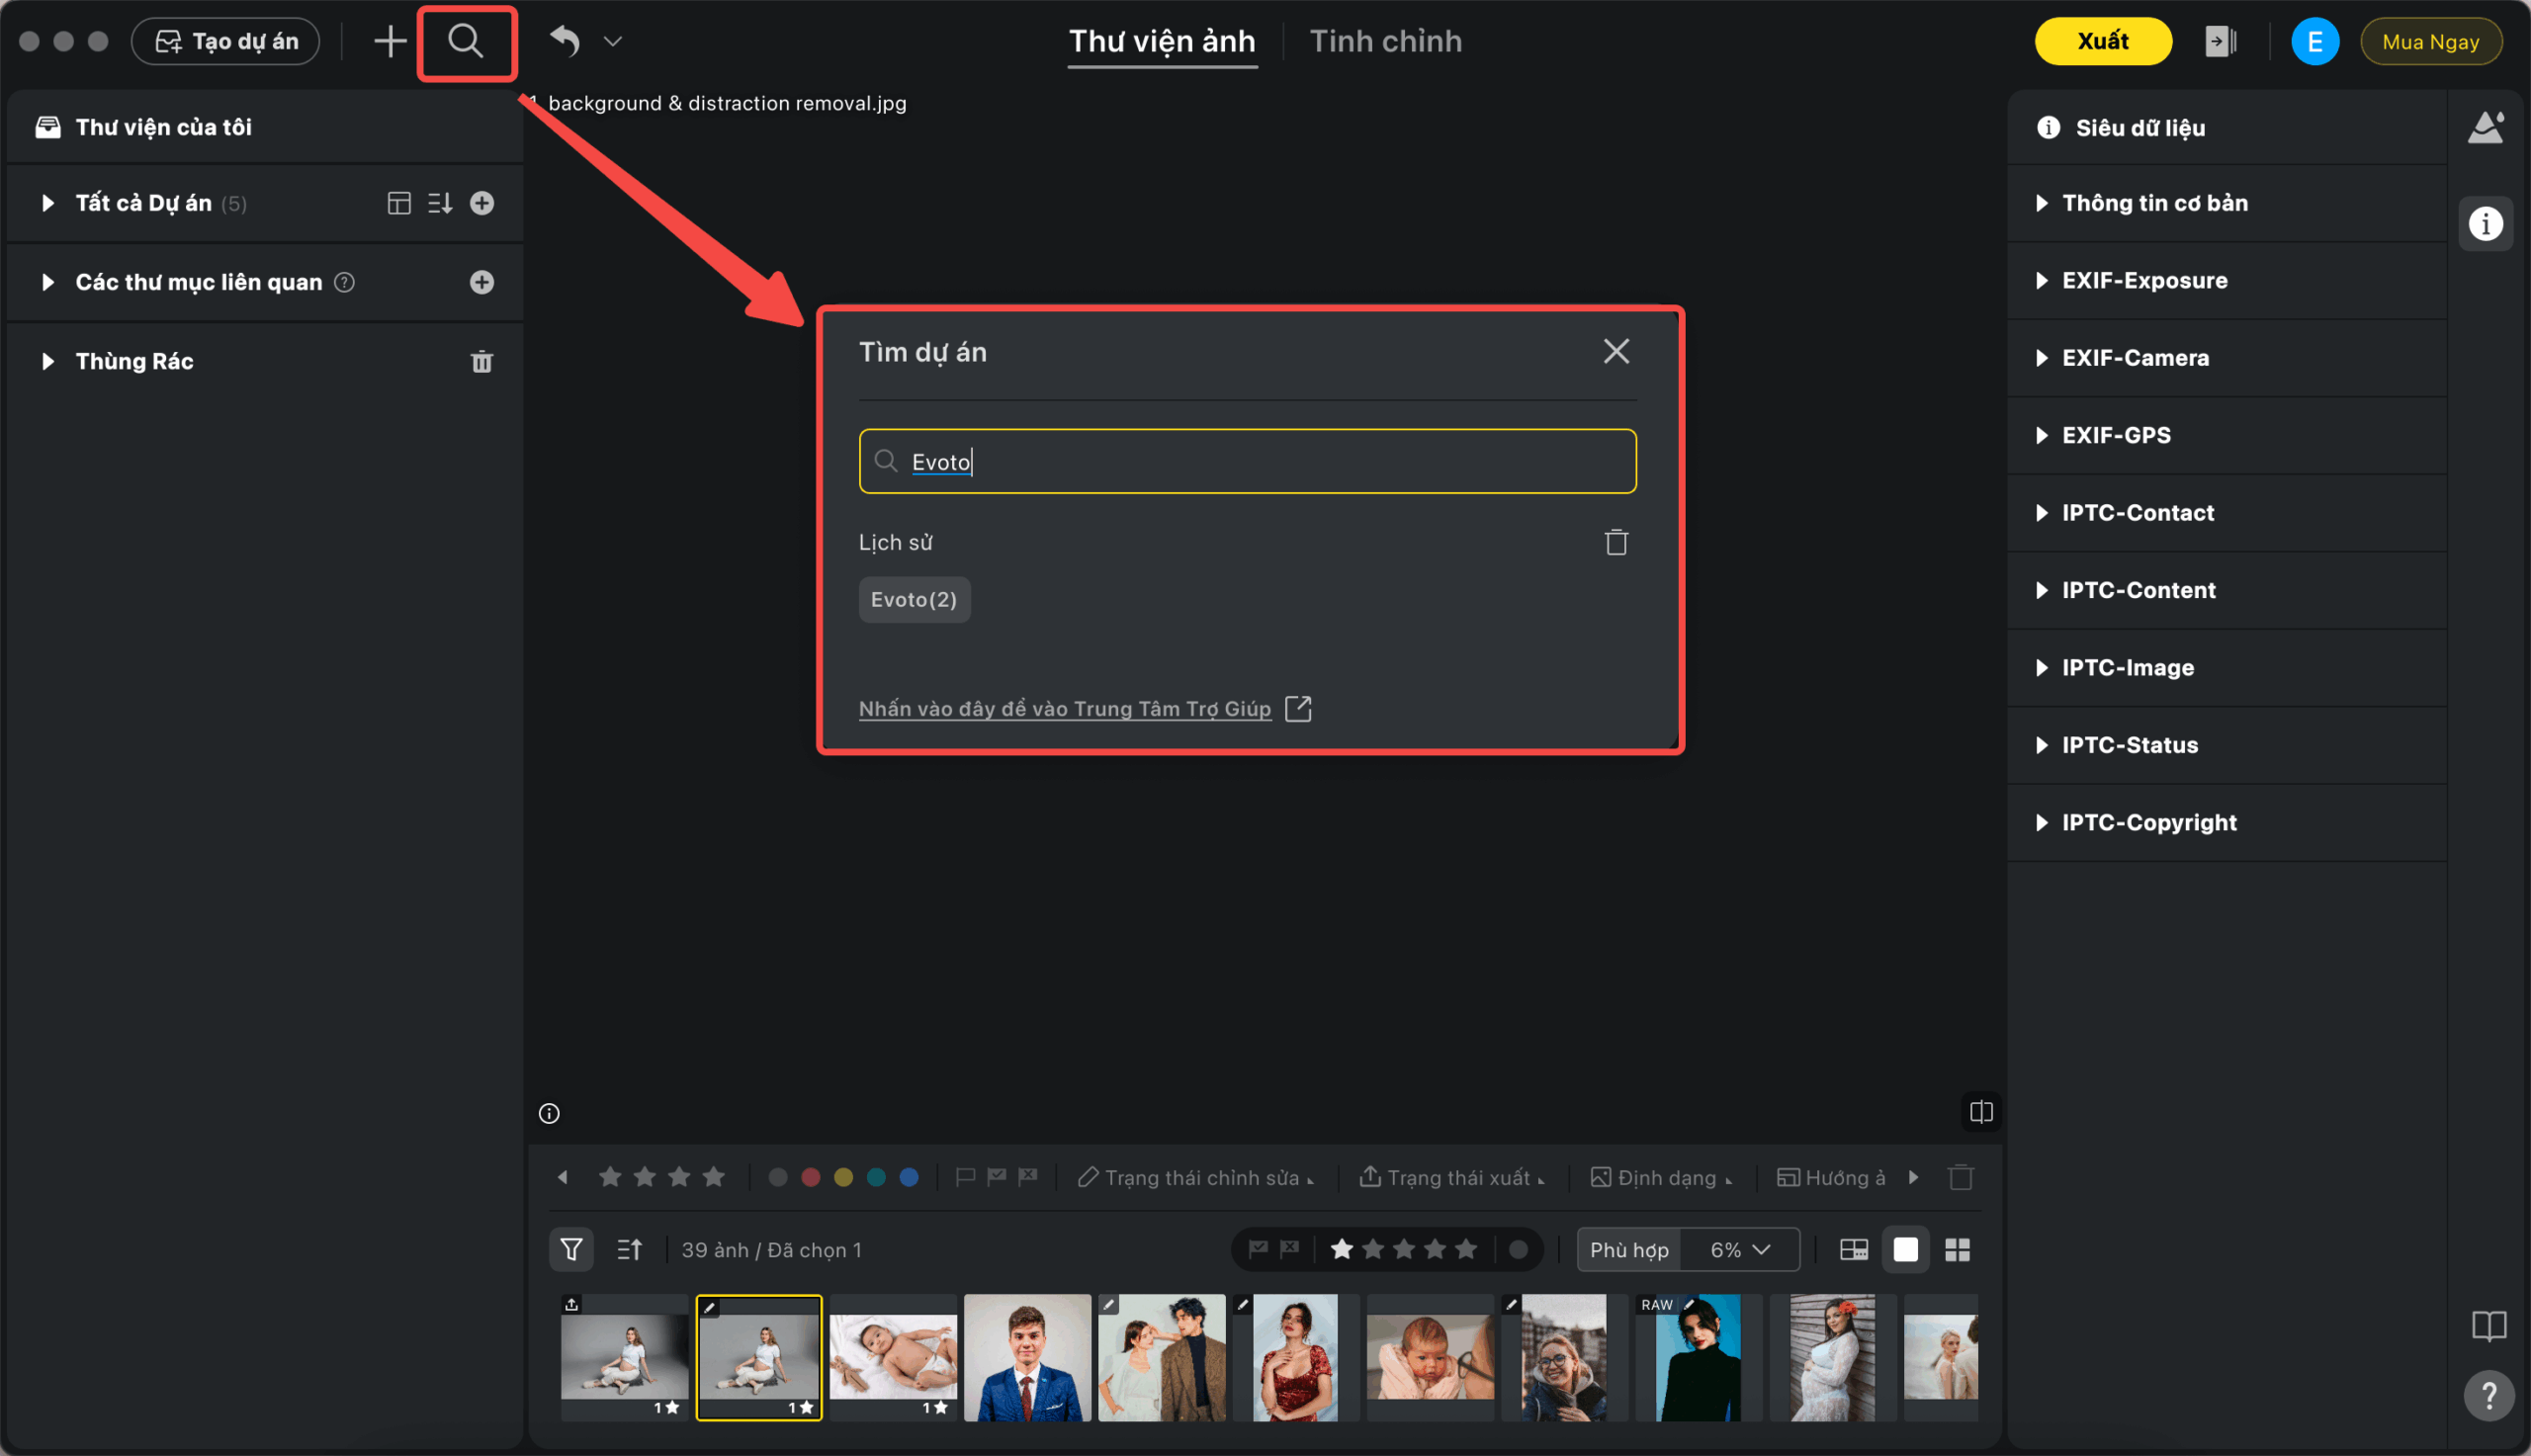The image size is (2531, 1456).
Task: Filter by the yellow color label
Action: pyautogui.click(x=844, y=1177)
